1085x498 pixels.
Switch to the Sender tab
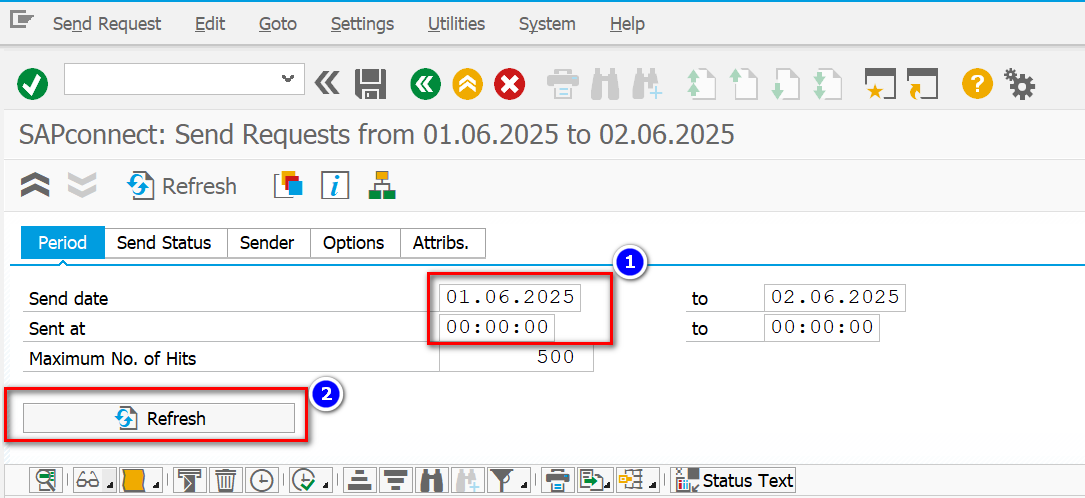coord(267,243)
